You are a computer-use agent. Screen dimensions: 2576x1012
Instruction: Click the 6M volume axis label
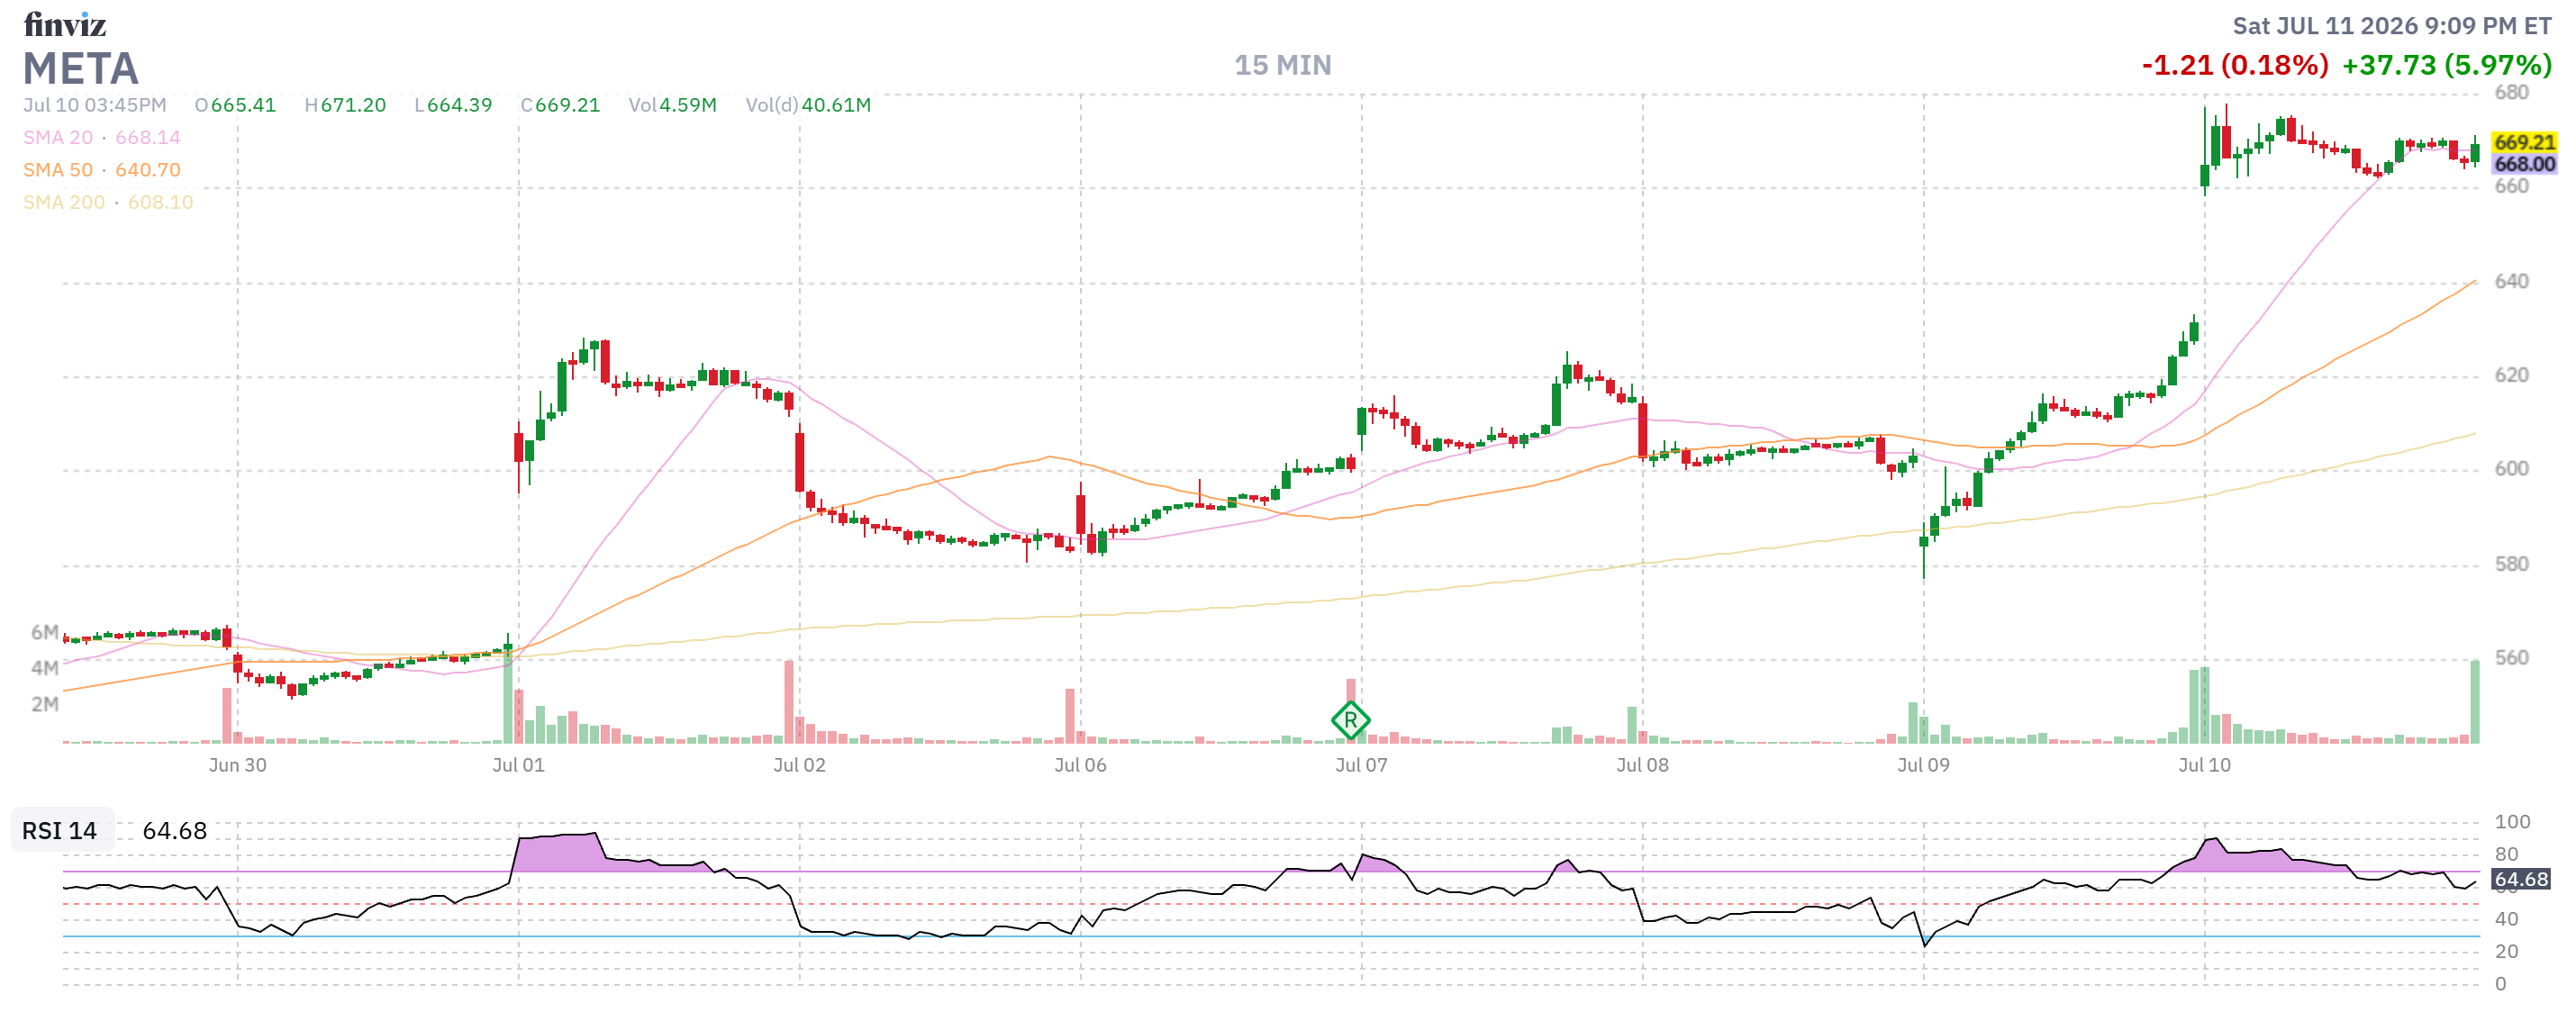click(x=44, y=632)
